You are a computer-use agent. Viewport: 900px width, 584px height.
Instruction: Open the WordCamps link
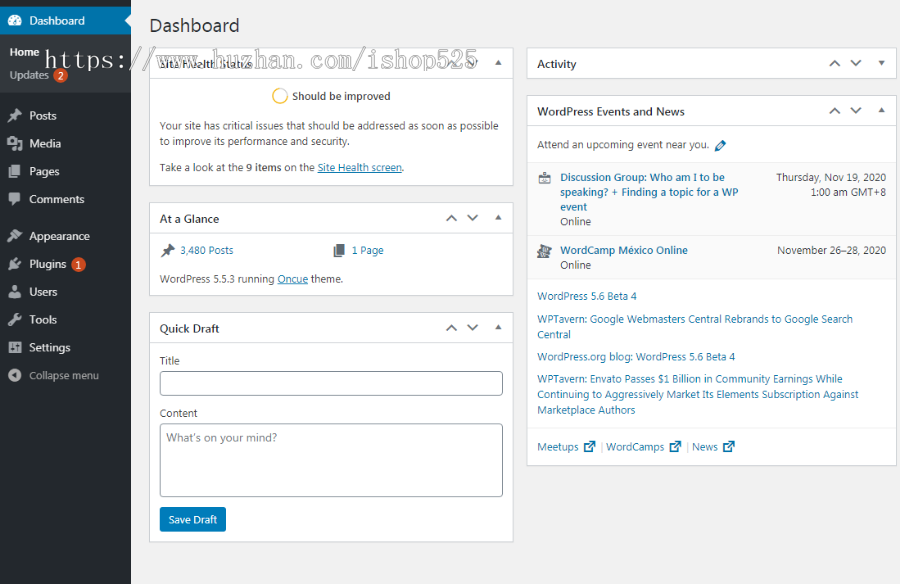point(635,447)
